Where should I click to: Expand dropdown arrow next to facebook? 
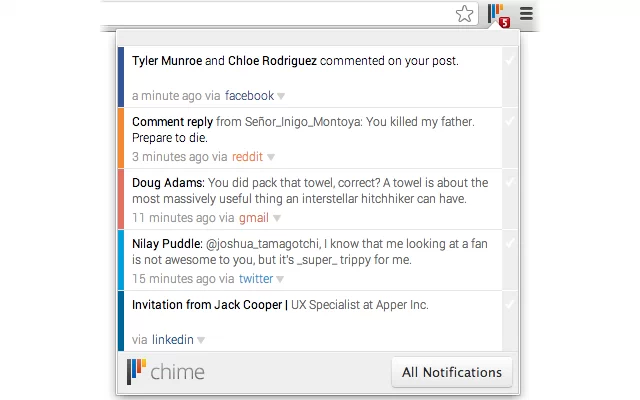pyautogui.click(x=281, y=96)
